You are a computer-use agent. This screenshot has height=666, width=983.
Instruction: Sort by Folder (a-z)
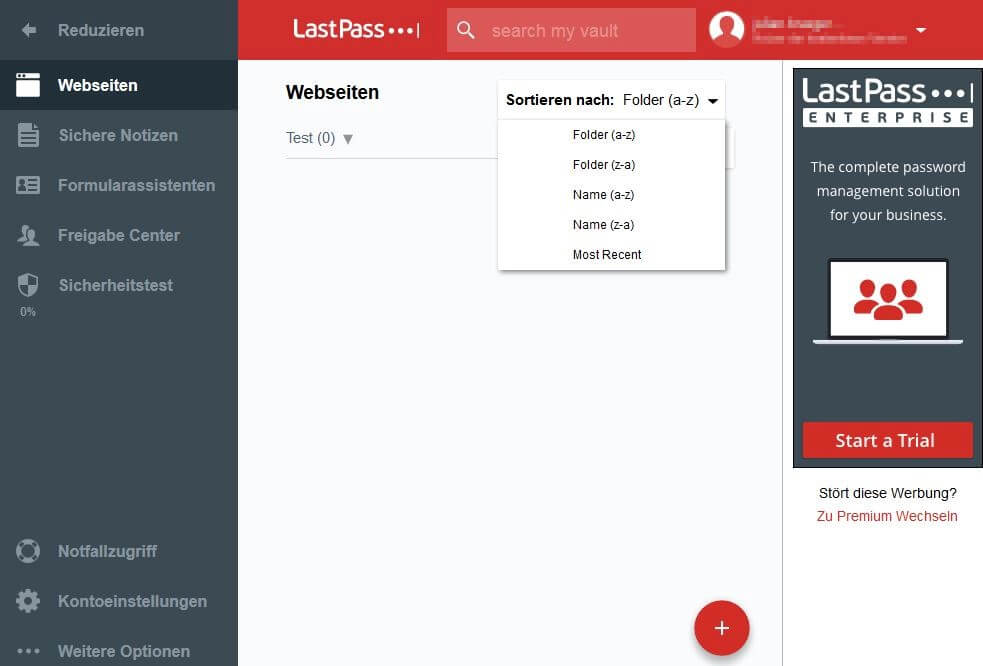click(604, 135)
